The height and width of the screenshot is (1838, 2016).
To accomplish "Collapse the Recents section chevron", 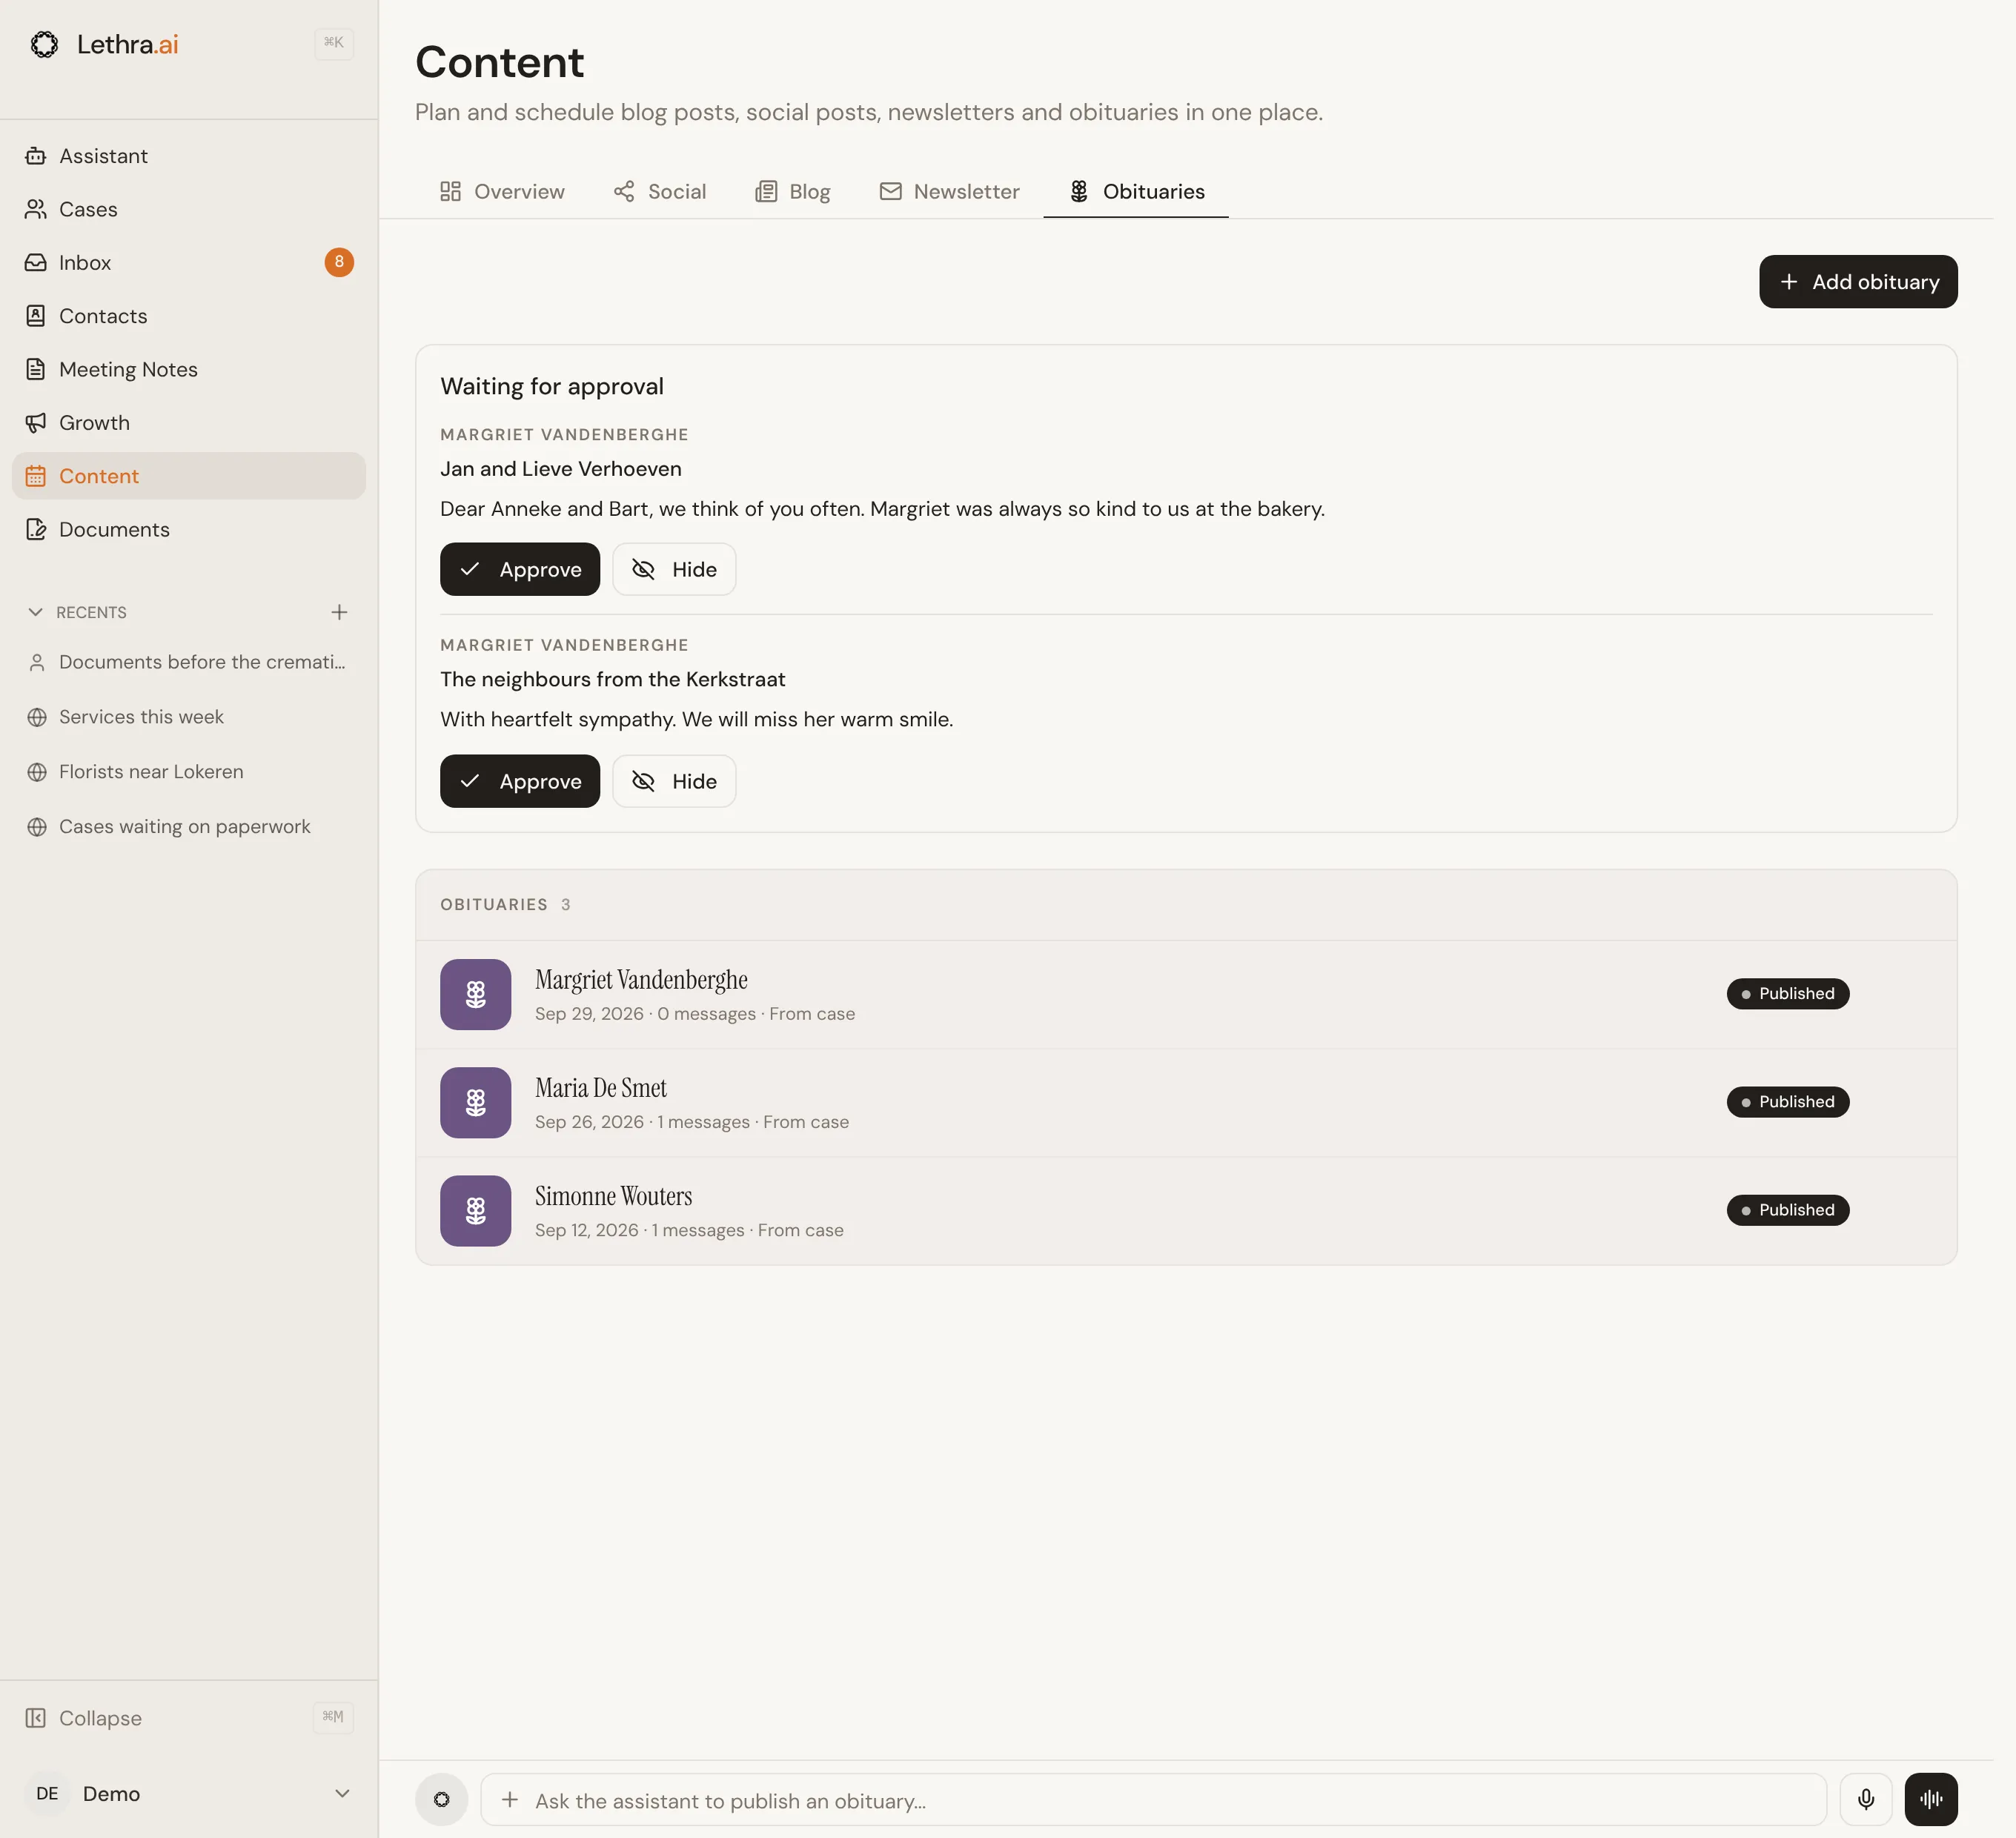I will click(x=36, y=612).
